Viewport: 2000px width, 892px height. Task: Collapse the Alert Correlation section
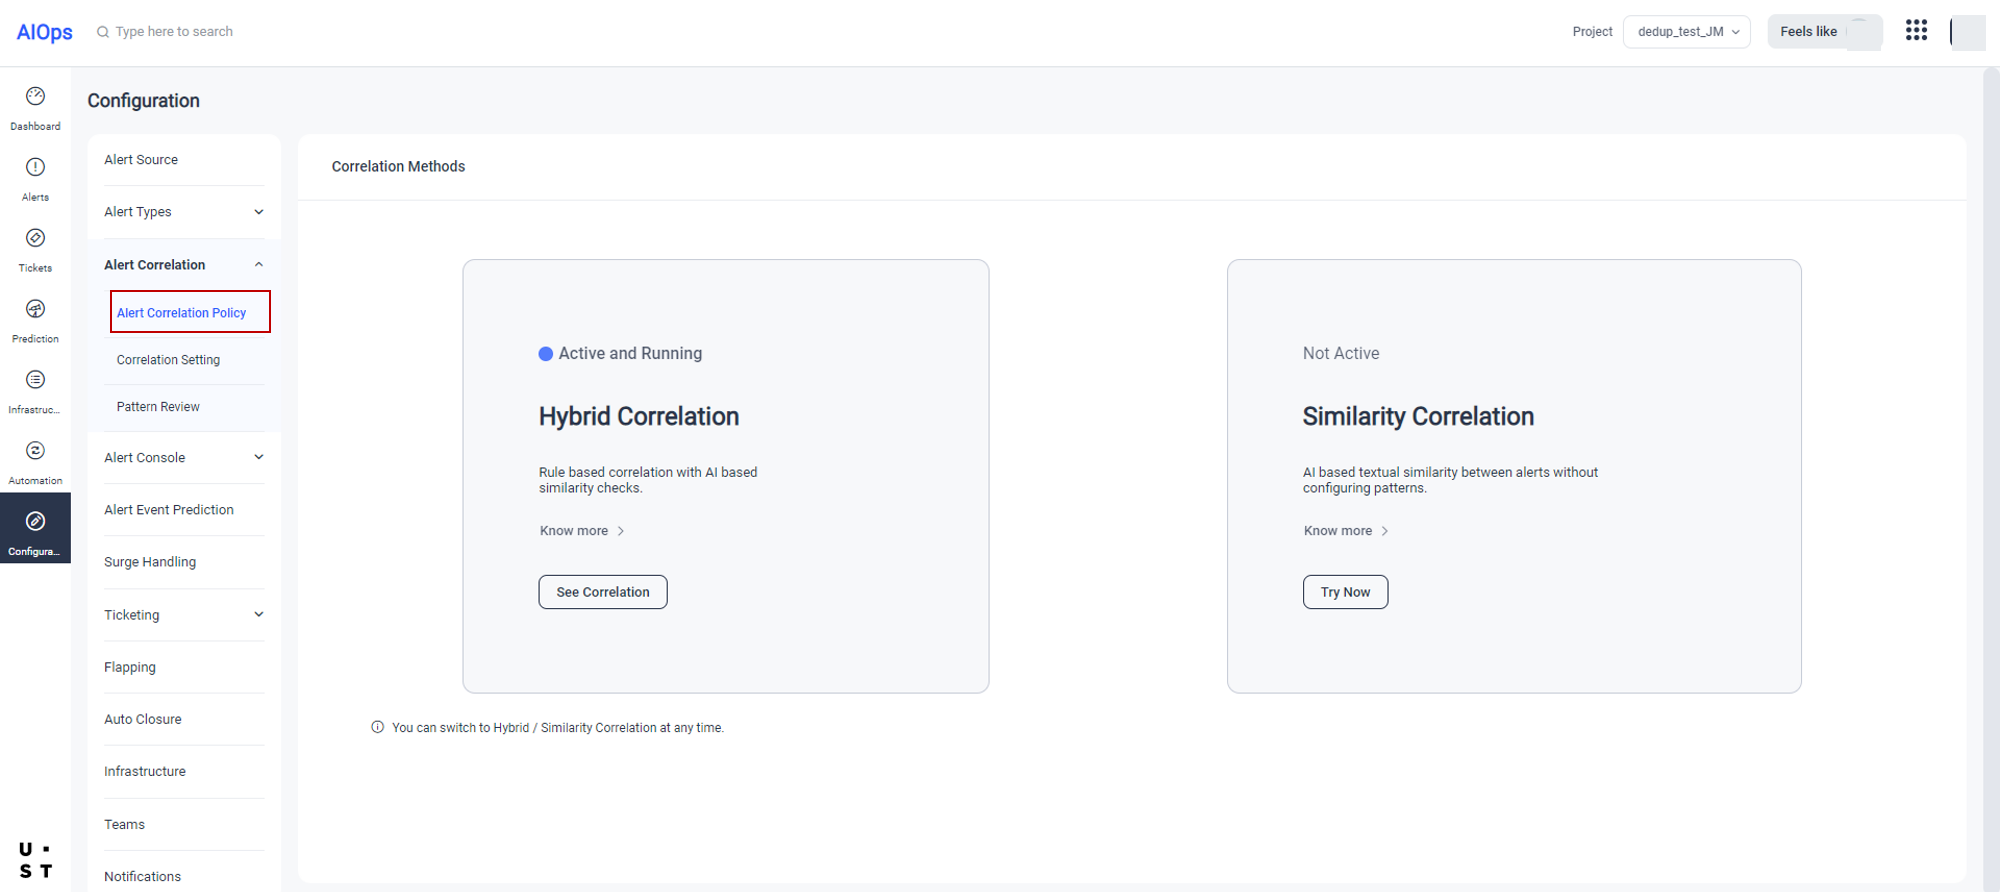pos(259,265)
